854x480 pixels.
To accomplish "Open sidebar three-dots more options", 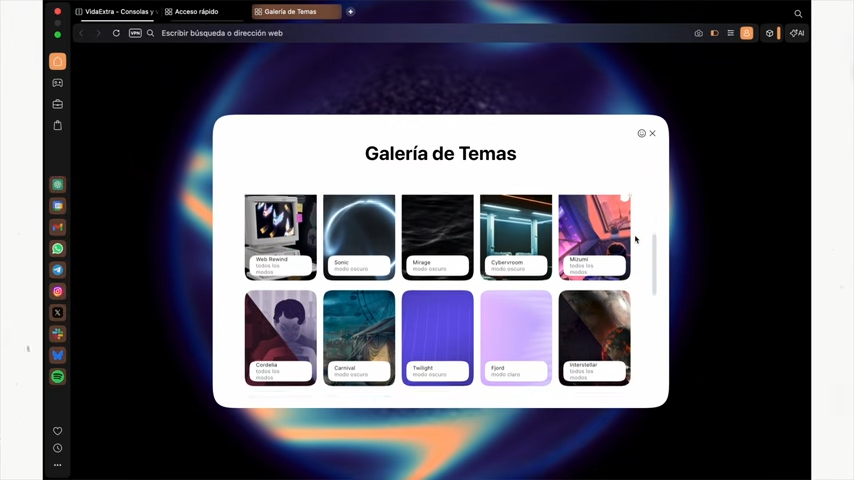I will [x=58, y=465].
